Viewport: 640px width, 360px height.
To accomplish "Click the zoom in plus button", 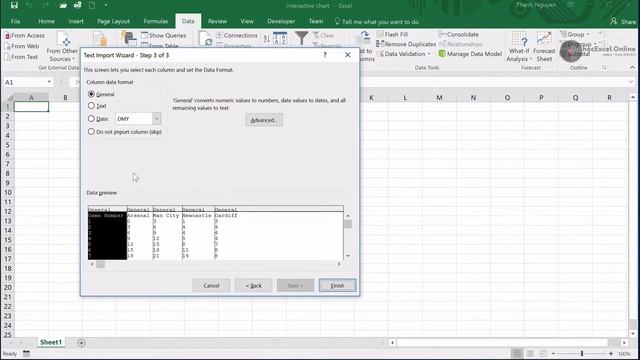I will pyautogui.click(x=611, y=353).
